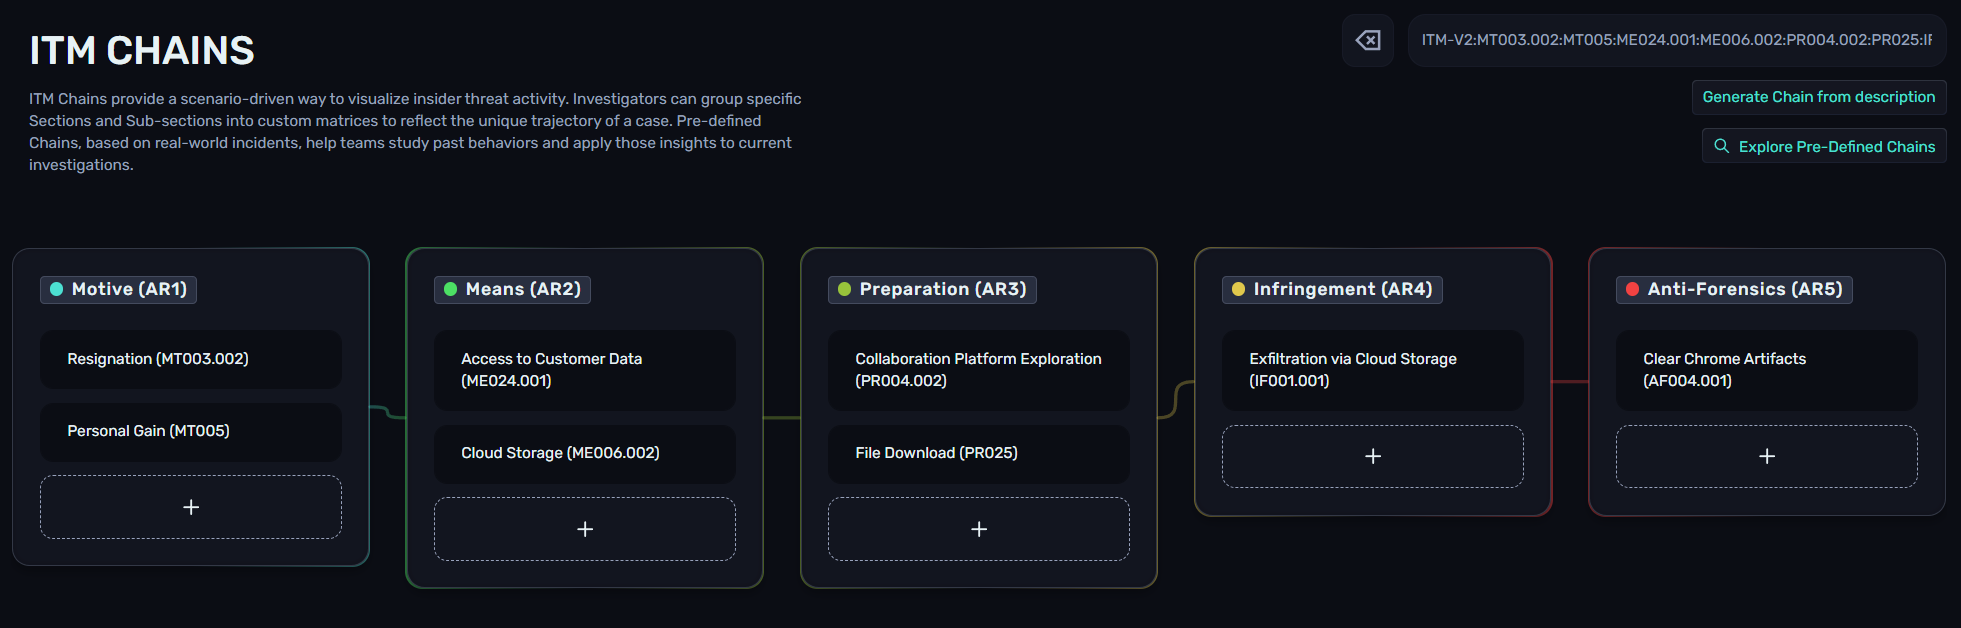Viewport: 1961px width, 628px height.
Task: Click the plus icon under Motive column
Action: (x=191, y=507)
